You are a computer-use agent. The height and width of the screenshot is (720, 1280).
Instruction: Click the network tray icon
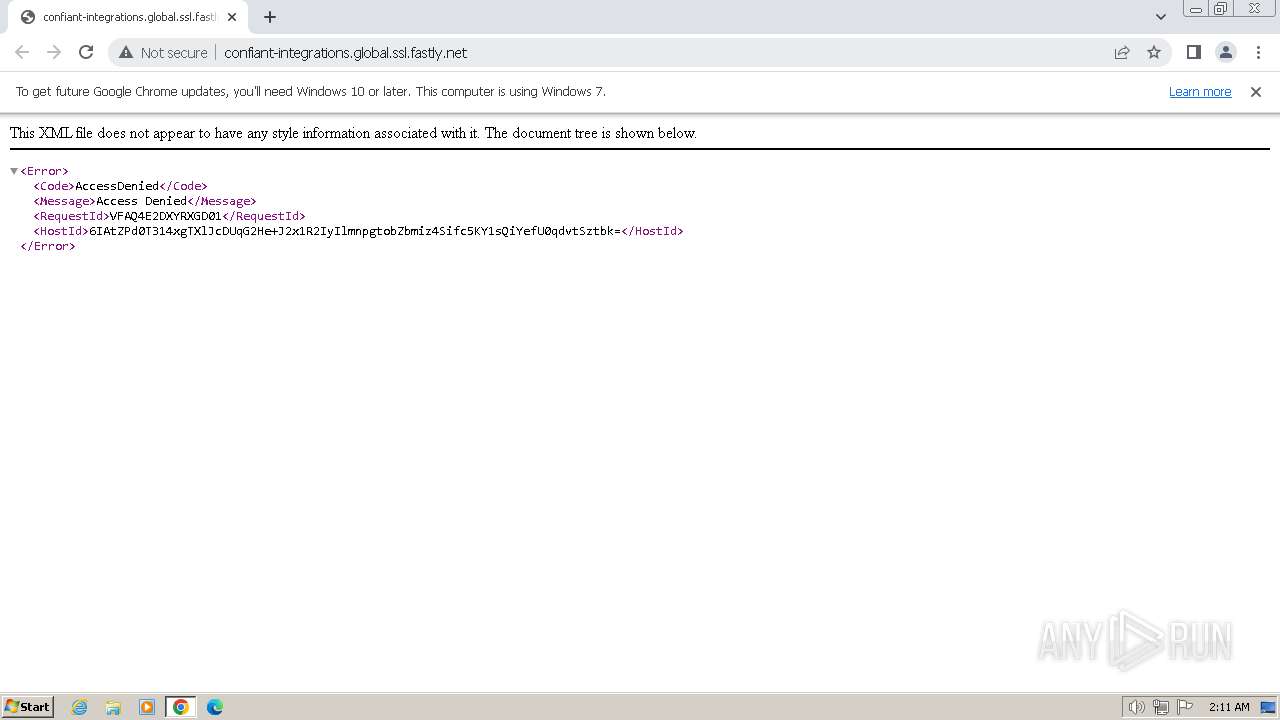[x=1161, y=707]
